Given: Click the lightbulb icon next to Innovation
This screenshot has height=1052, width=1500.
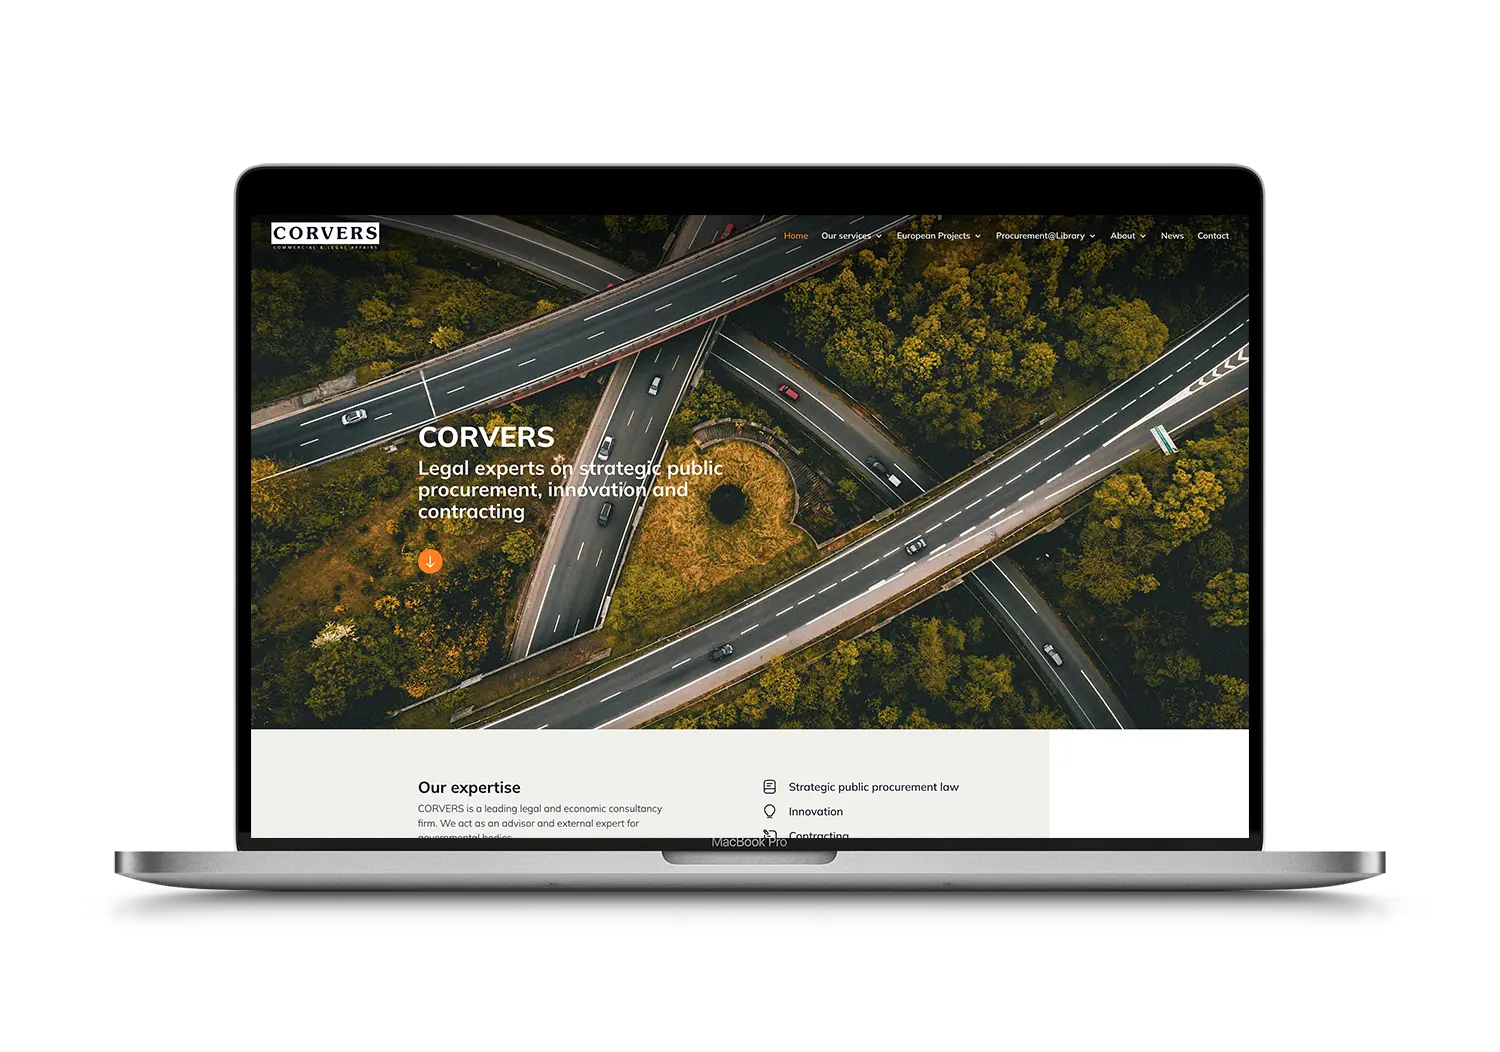Looking at the screenshot, I should [769, 811].
